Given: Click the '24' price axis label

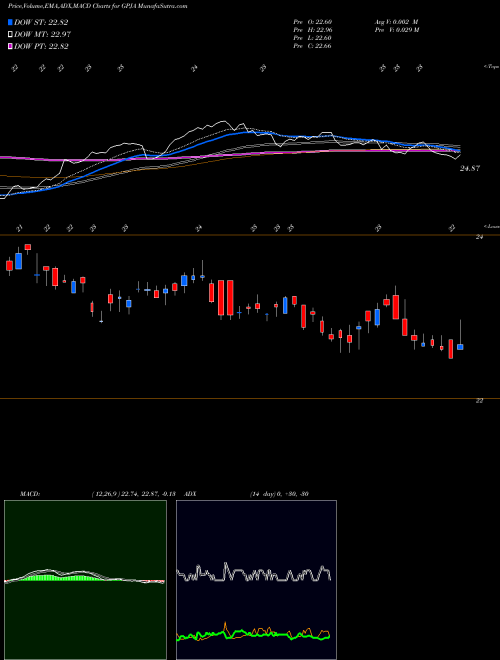Looking at the screenshot, I should [479, 237].
